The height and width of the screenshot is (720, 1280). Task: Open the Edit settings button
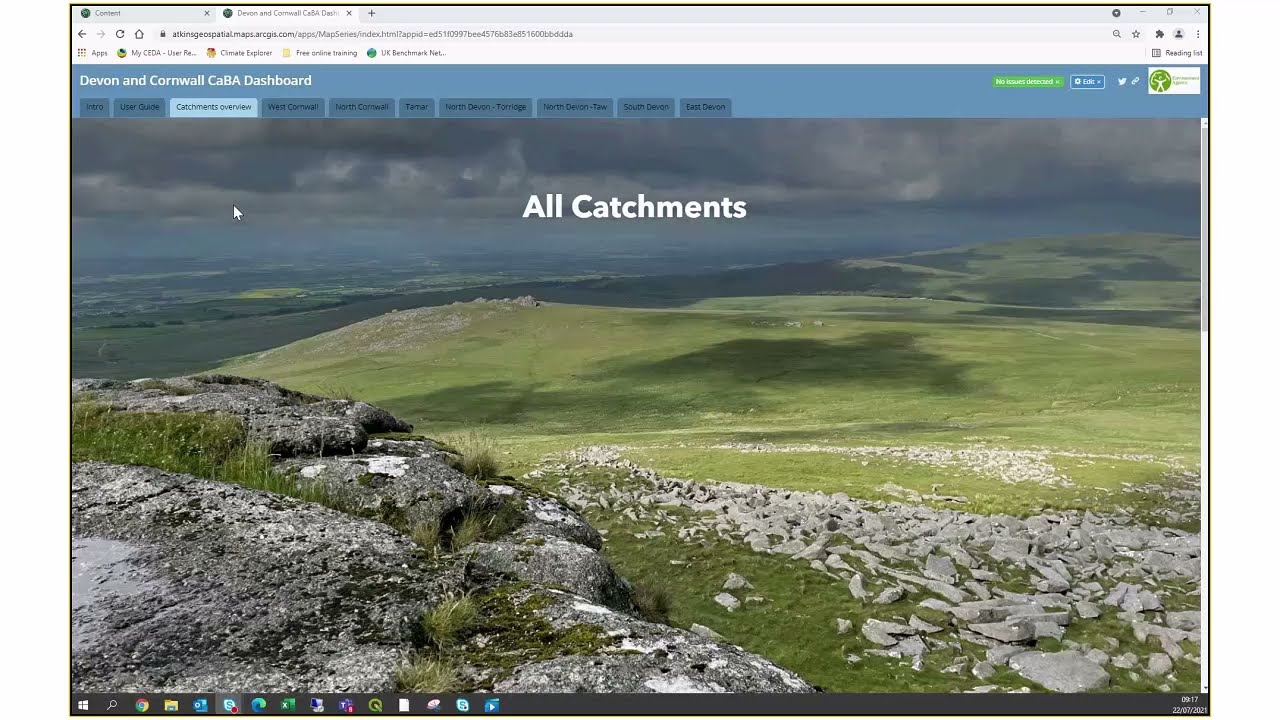coord(1087,82)
